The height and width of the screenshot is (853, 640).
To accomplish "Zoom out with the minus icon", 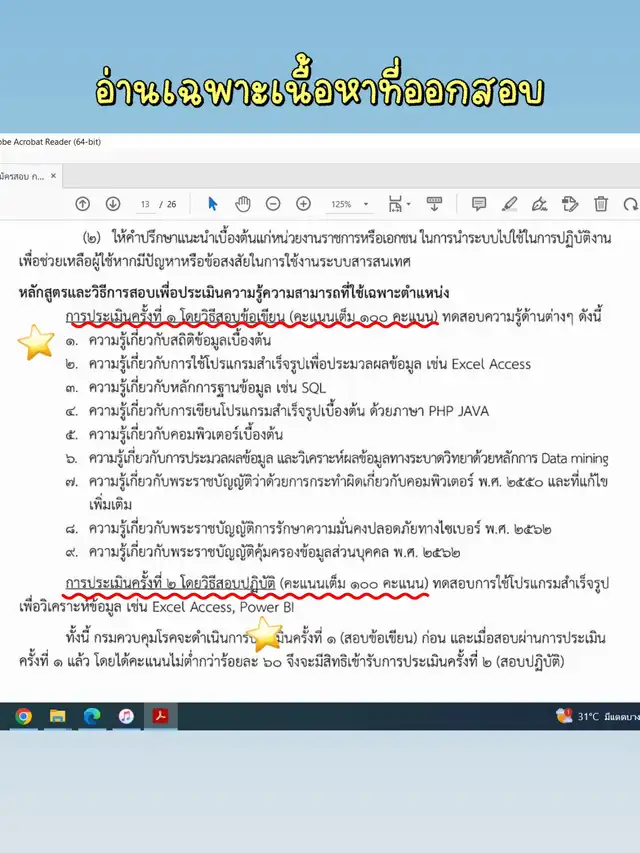I will click(x=273, y=204).
